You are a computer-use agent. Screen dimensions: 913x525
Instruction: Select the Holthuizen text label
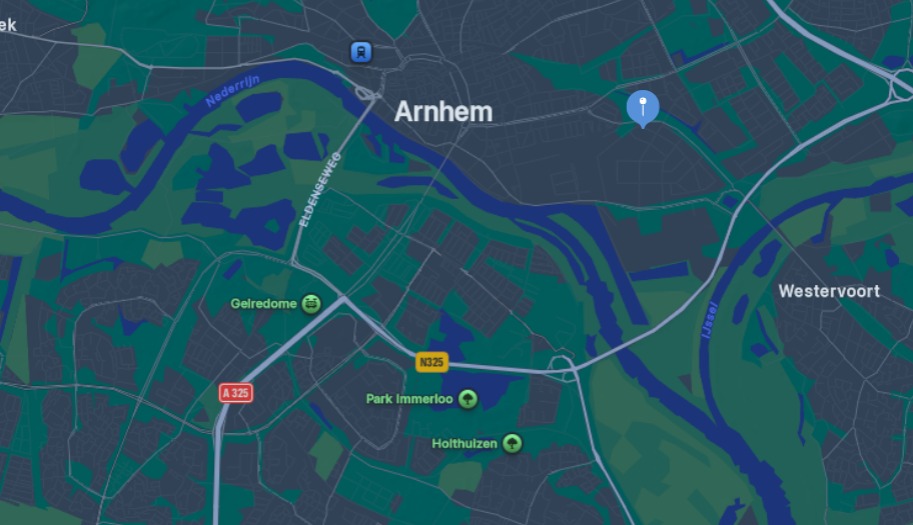(465, 444)
